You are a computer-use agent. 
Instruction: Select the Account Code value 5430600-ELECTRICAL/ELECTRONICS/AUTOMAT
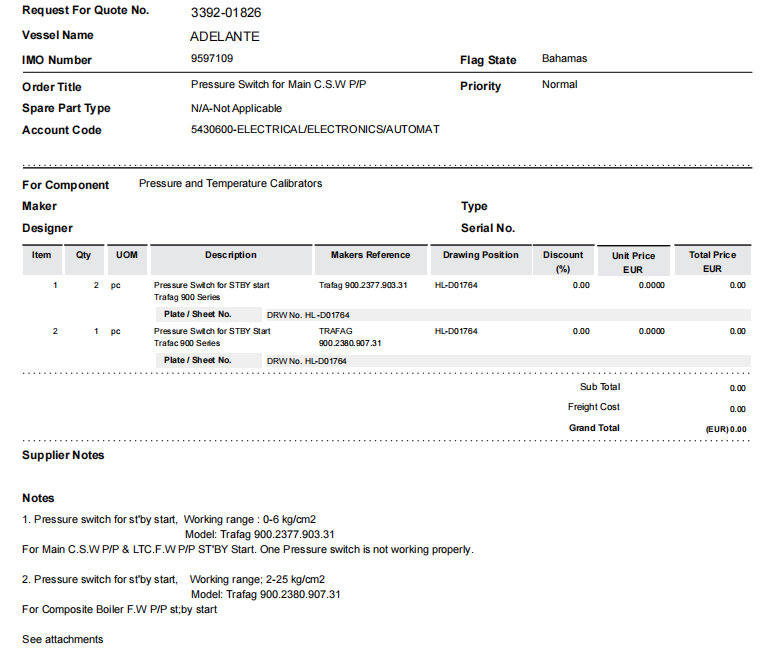[314, 130]
